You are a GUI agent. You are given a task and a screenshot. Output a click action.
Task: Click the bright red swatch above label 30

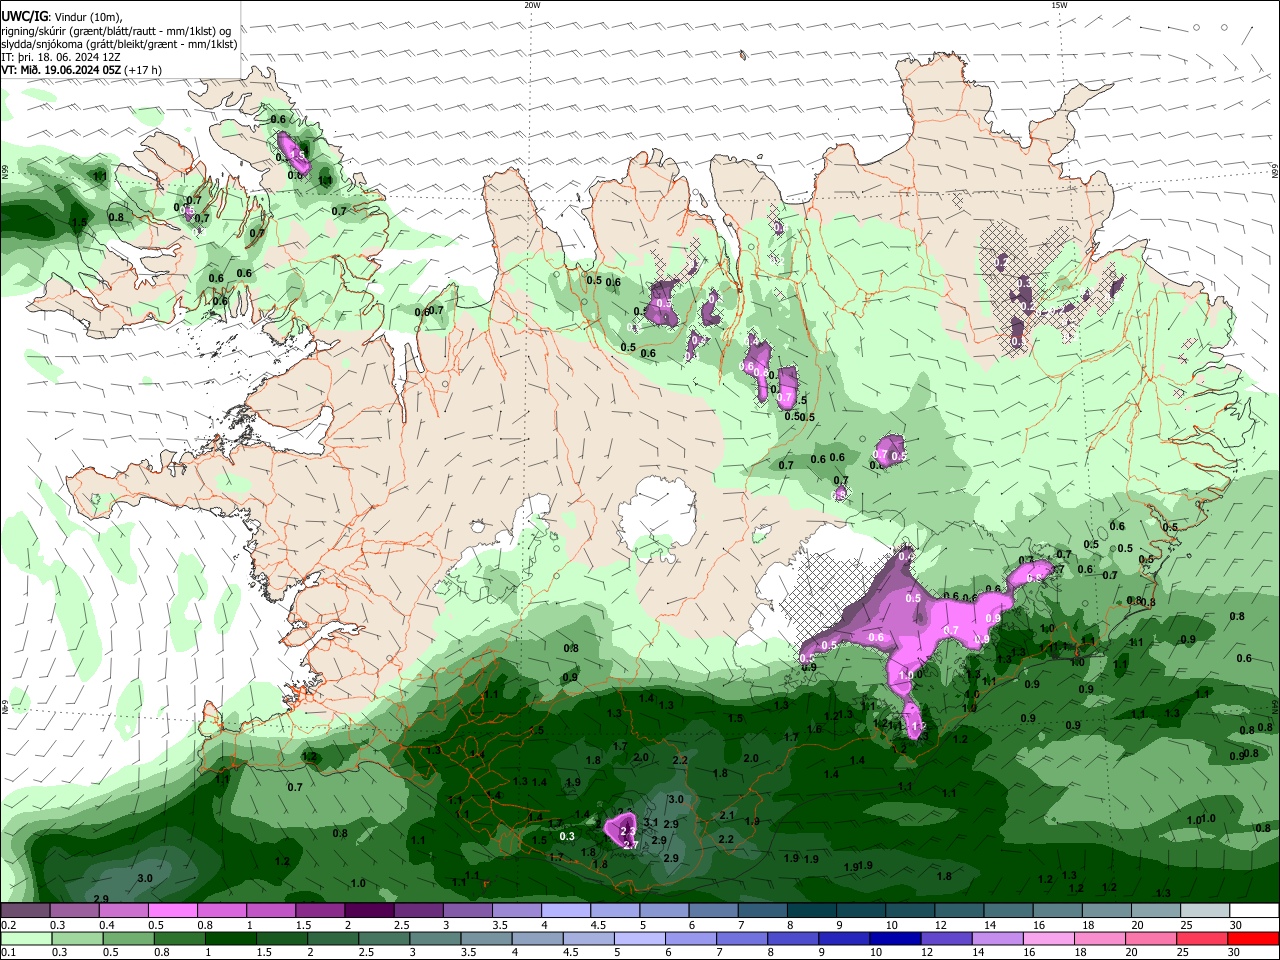tap(1254, 939)
